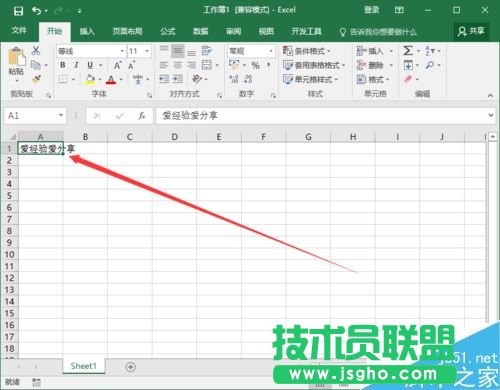This screenshot has width=500, height=390.
Task: Open the Insert Function fx dialog
Action: 142,116
